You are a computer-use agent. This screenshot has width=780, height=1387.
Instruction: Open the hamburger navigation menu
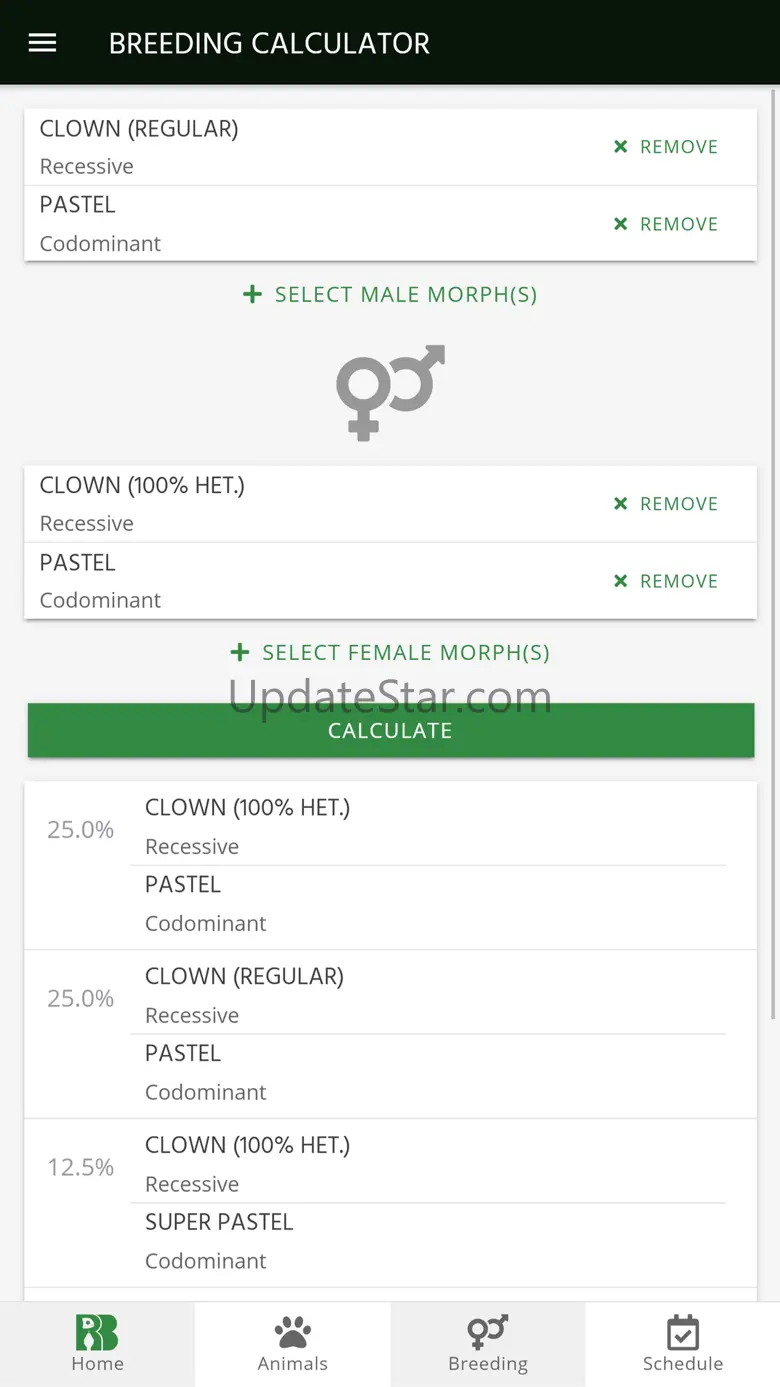pyautogui.click(x=42, y=43)
